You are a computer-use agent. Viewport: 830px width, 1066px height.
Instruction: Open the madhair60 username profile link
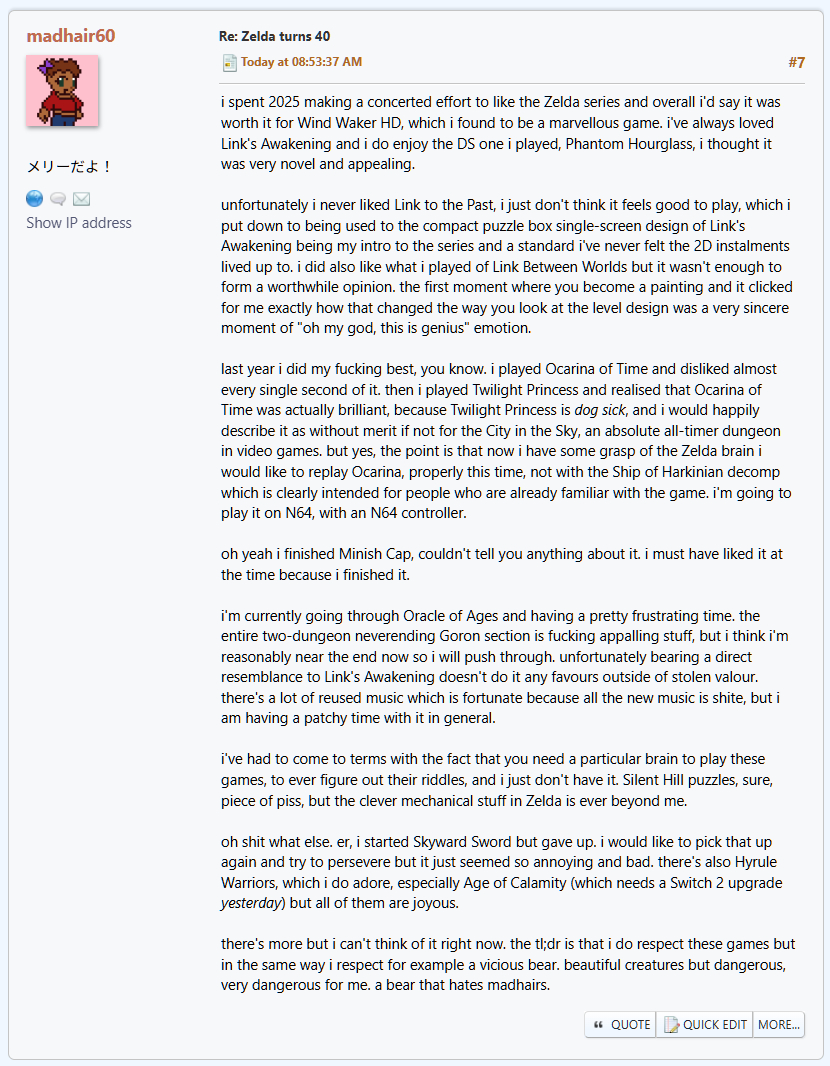[71, 36]
